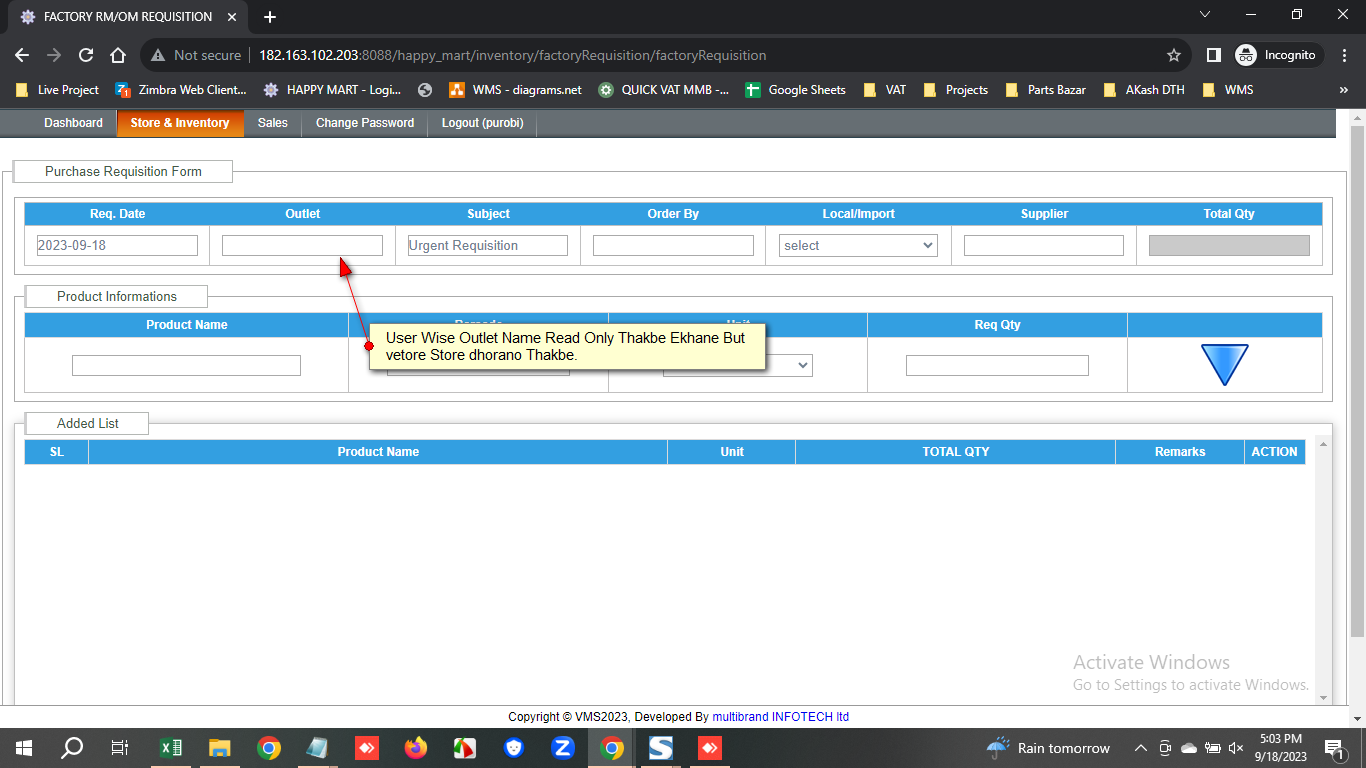Click the Rain tomorrow weather widget
This screenshot has width=1366, height=768.
[x=1049, y=748]
